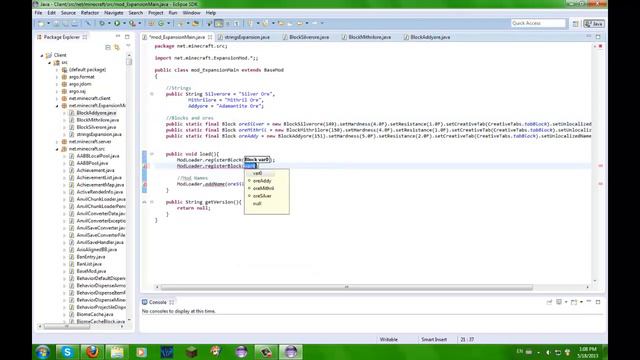This screenshot has width=640, height=360.
Task: Click the green Run button
Action: (117, 24)
